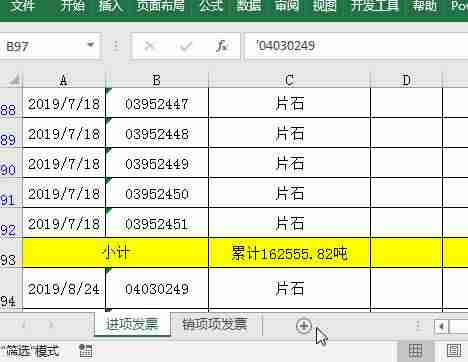Open Insert Function fx icon
Screen dimensions: 468x362
pyautogui.click(x=222, y=46)
